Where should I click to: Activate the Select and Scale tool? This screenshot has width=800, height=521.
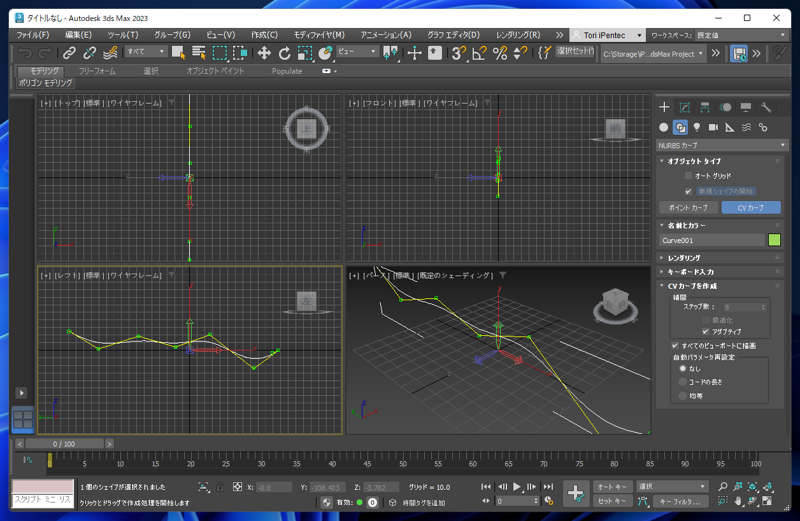(x=305, y=53)
